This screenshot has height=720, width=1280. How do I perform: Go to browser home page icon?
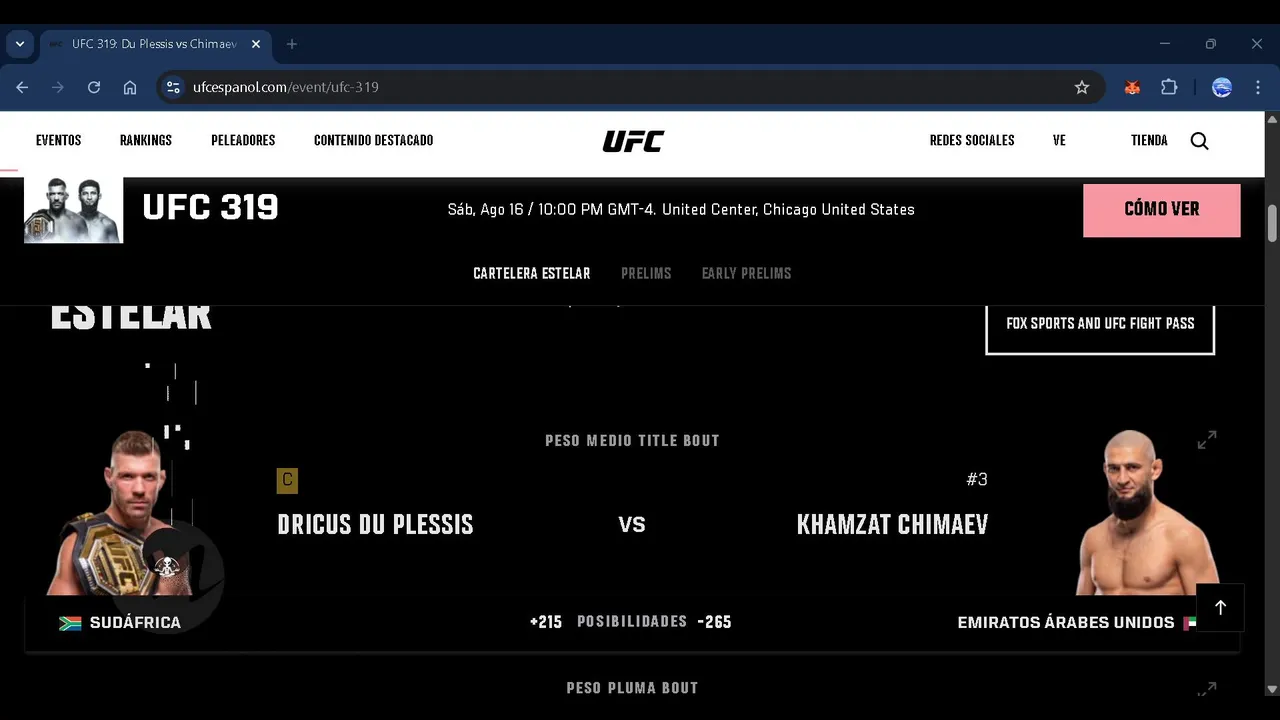coord(130,87)
